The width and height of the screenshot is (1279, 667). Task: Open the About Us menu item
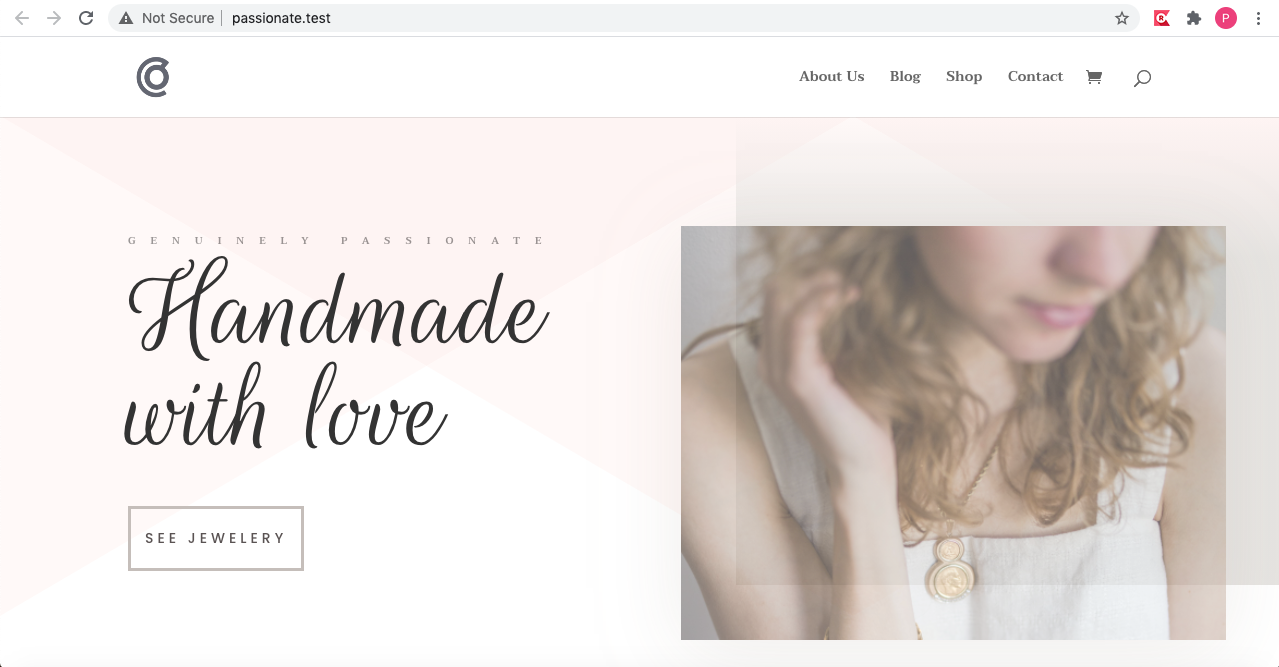pos(831,76)
